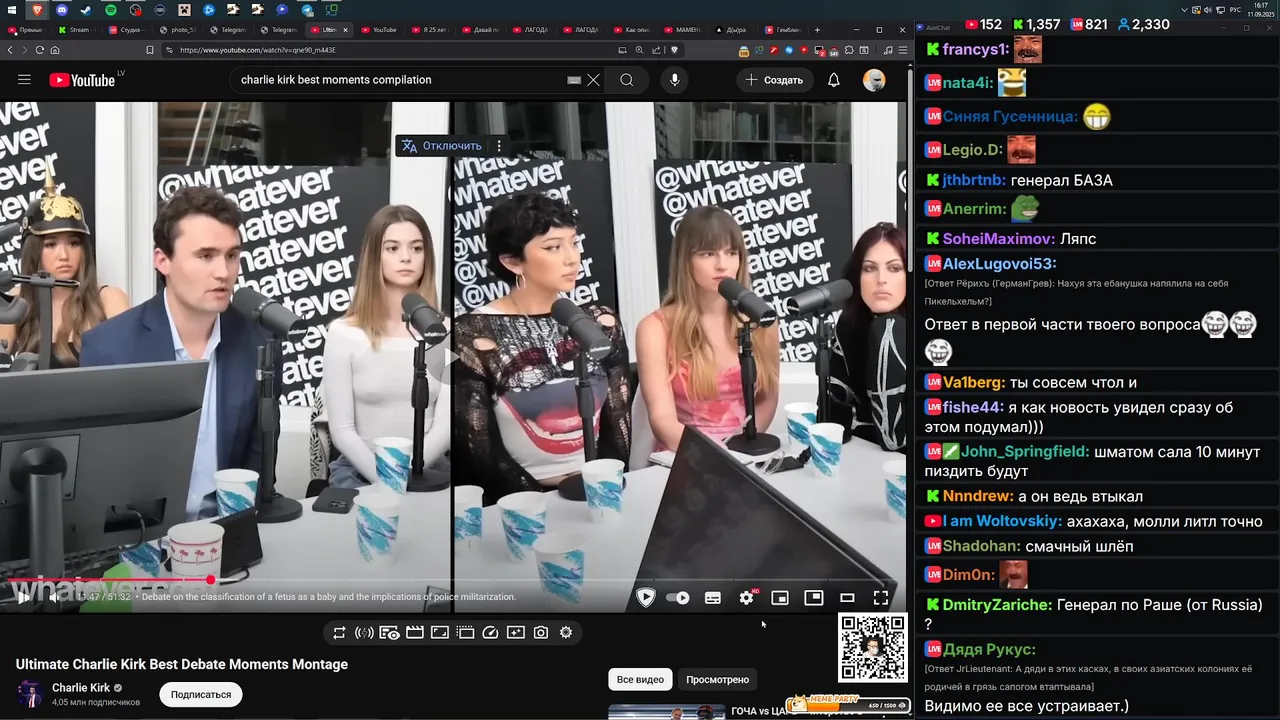
Task: Open player settings gear
Action: [747, 598]
